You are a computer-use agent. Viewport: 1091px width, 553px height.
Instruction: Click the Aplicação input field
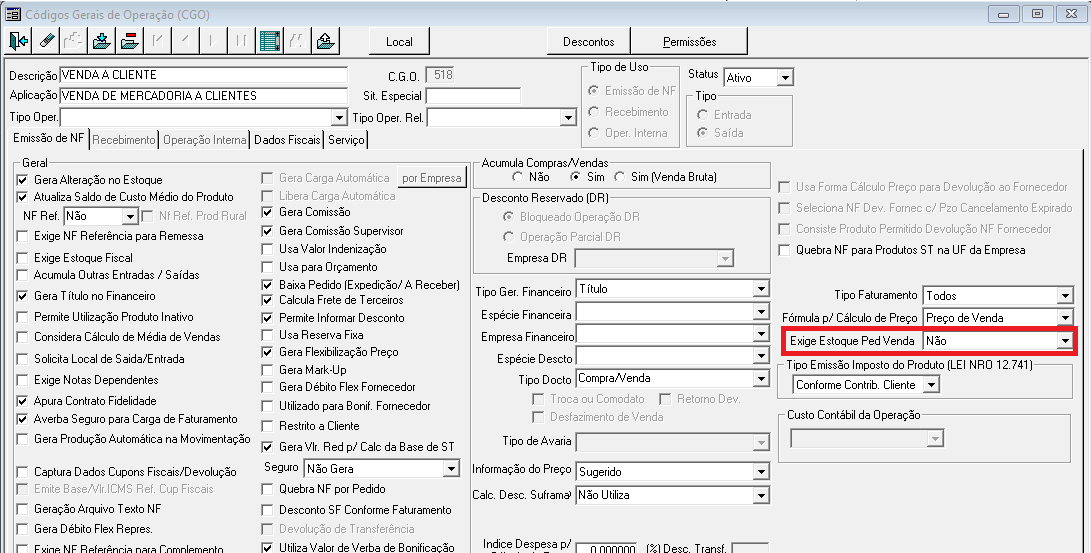(x=203, y=96)
